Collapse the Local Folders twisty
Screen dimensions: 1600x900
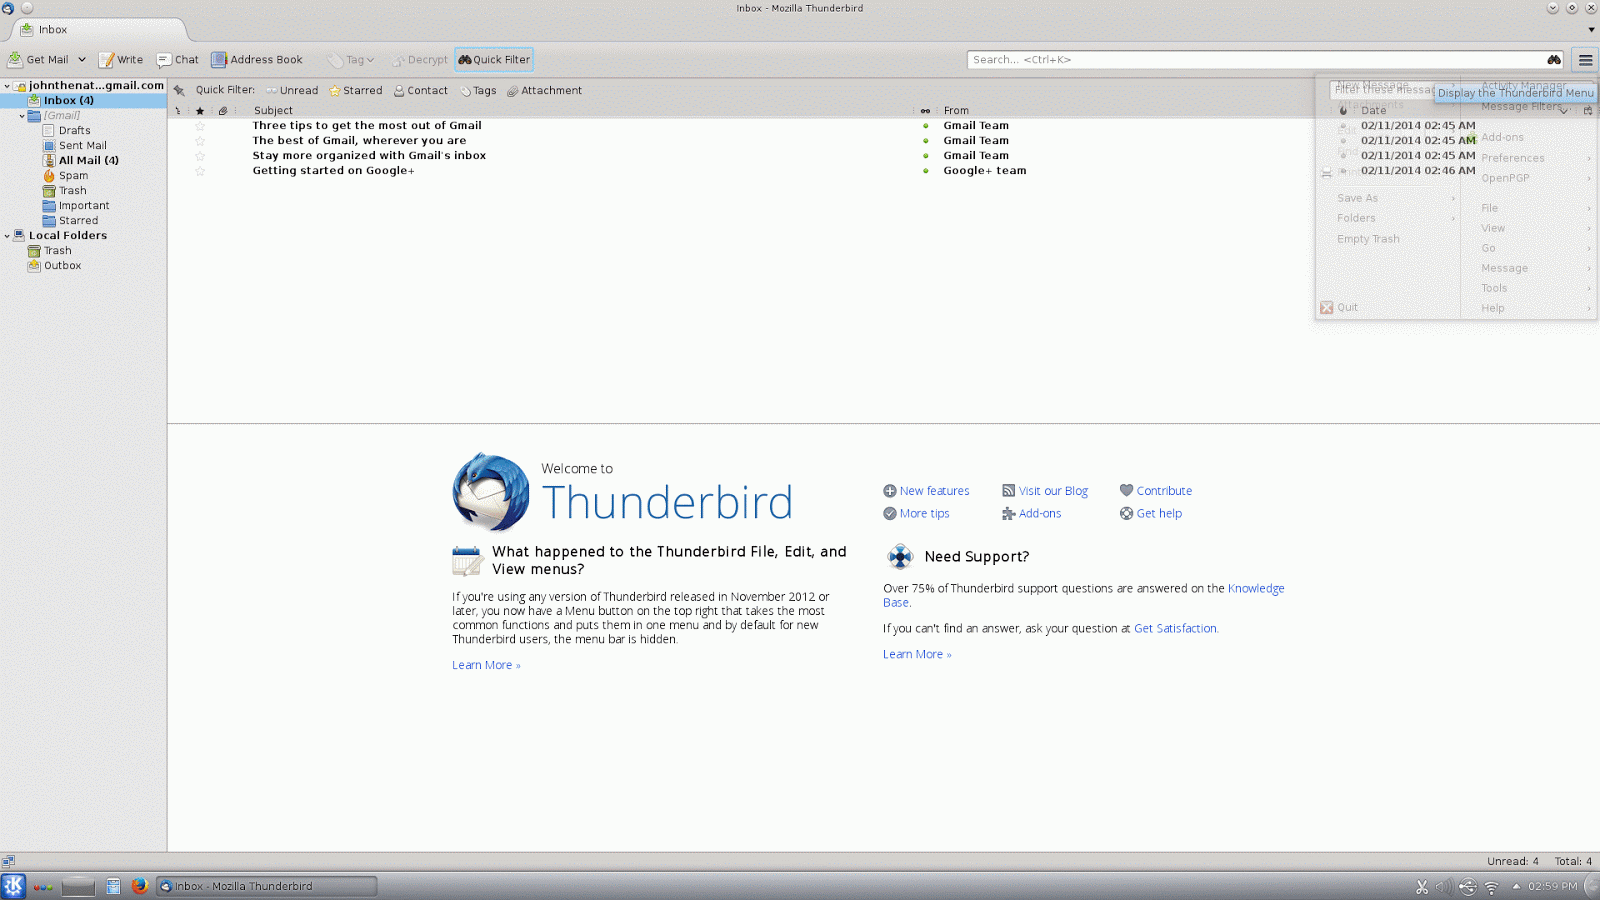tap(7, 236)
